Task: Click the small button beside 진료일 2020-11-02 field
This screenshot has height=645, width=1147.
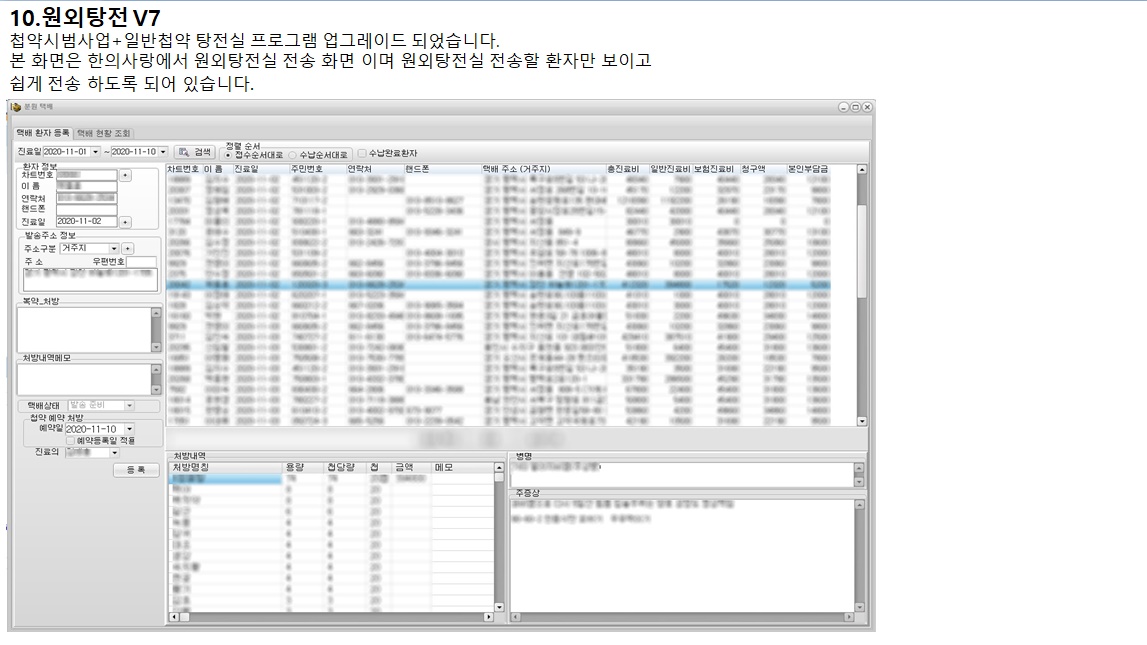Action: (x=125, y=221)
